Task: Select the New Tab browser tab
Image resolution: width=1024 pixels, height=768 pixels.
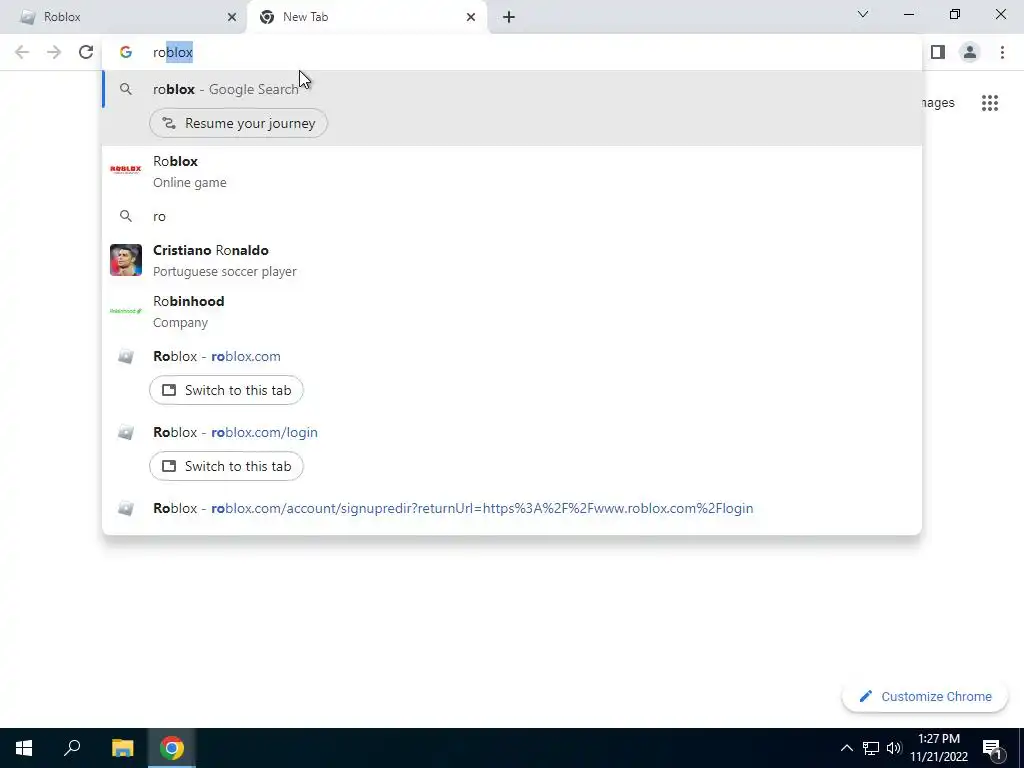Action: pyautogui.click(x=367, y=17)
